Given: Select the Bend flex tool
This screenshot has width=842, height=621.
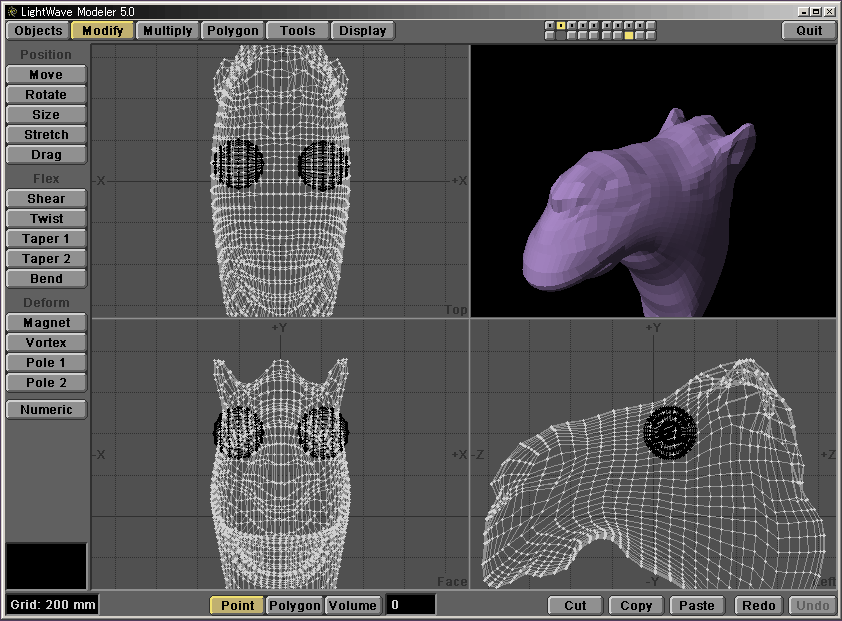Looking at the screenshot, I should click(46, 279).
